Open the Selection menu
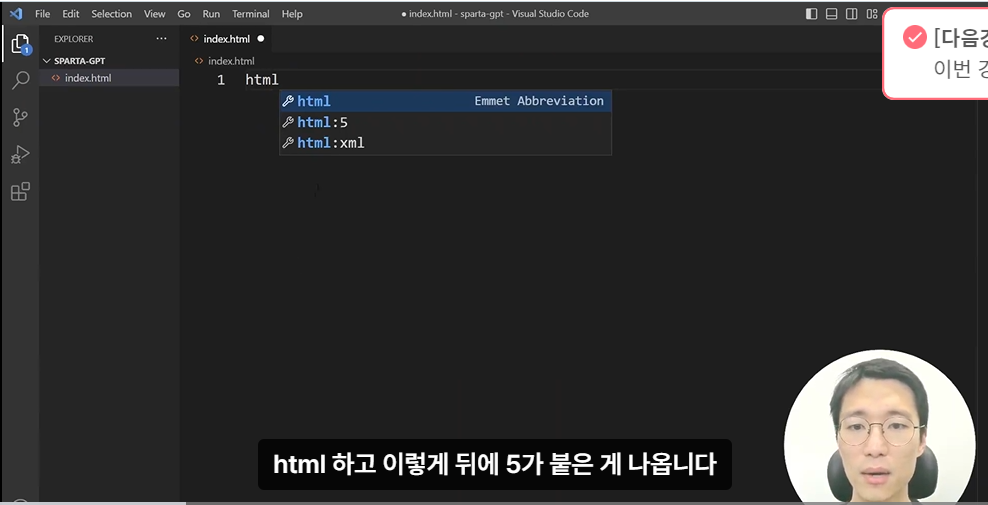The width and height of the screenshot is (988, 505). [112, 13]
